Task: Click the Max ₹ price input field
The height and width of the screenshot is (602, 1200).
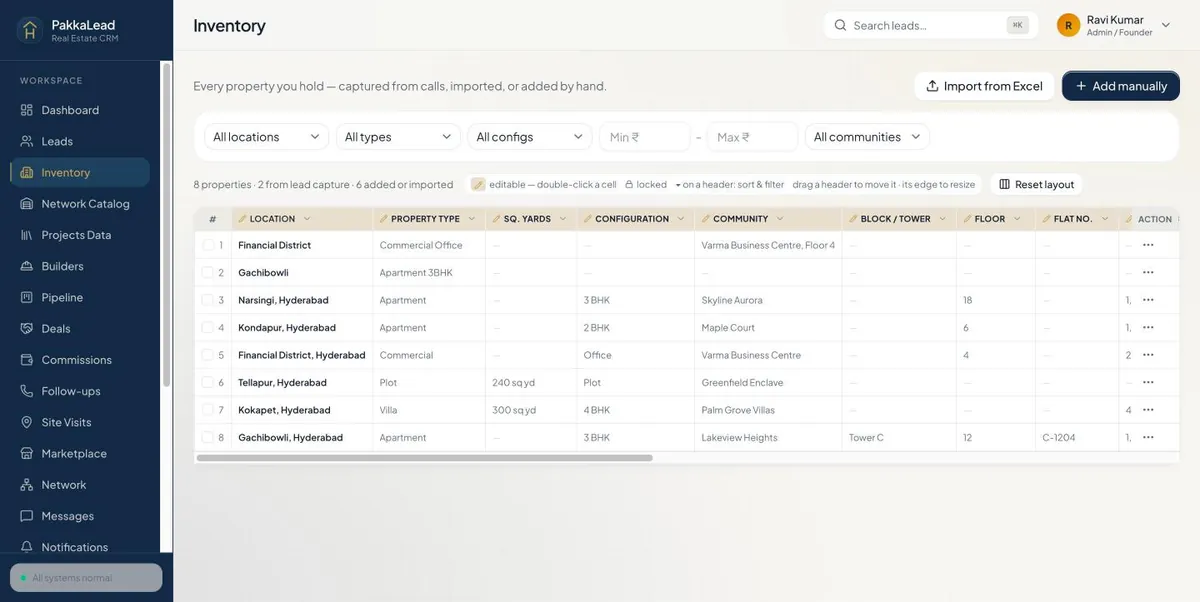Action: [x=753, y=137]
